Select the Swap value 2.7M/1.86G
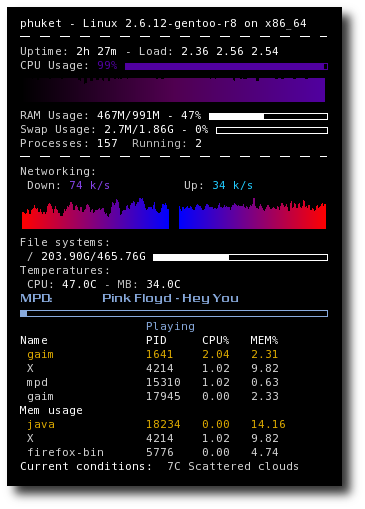The height and width of the screenshot is (509, 365). coord(139,129)
